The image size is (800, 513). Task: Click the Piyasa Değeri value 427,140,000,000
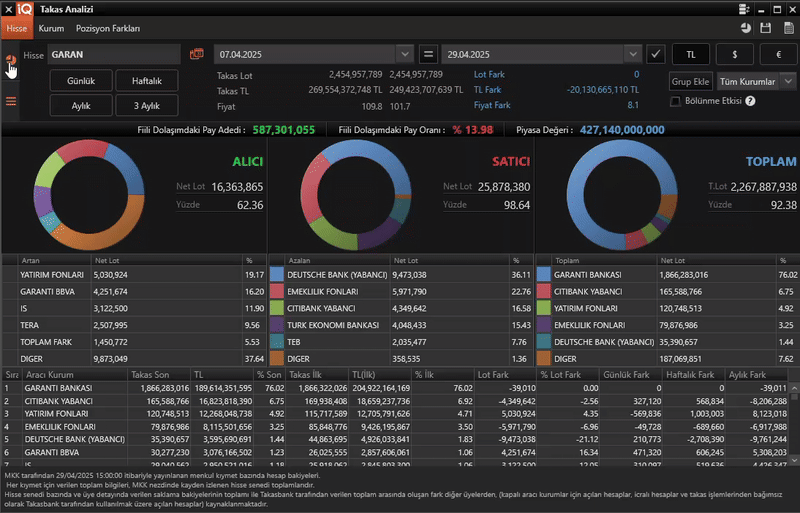coord(622,130)
